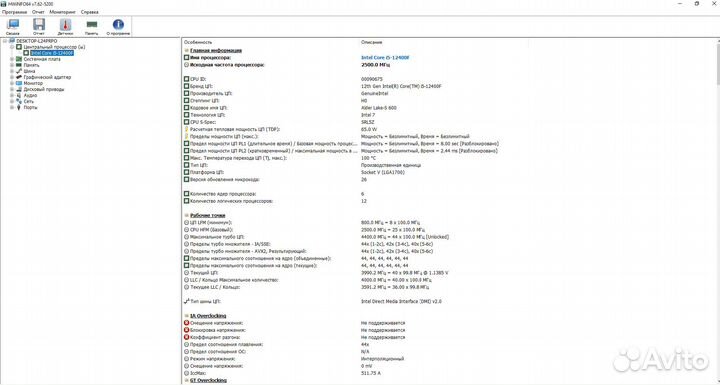Open the Программа menu
Screen dimensions: 720x385
[14, 12]
